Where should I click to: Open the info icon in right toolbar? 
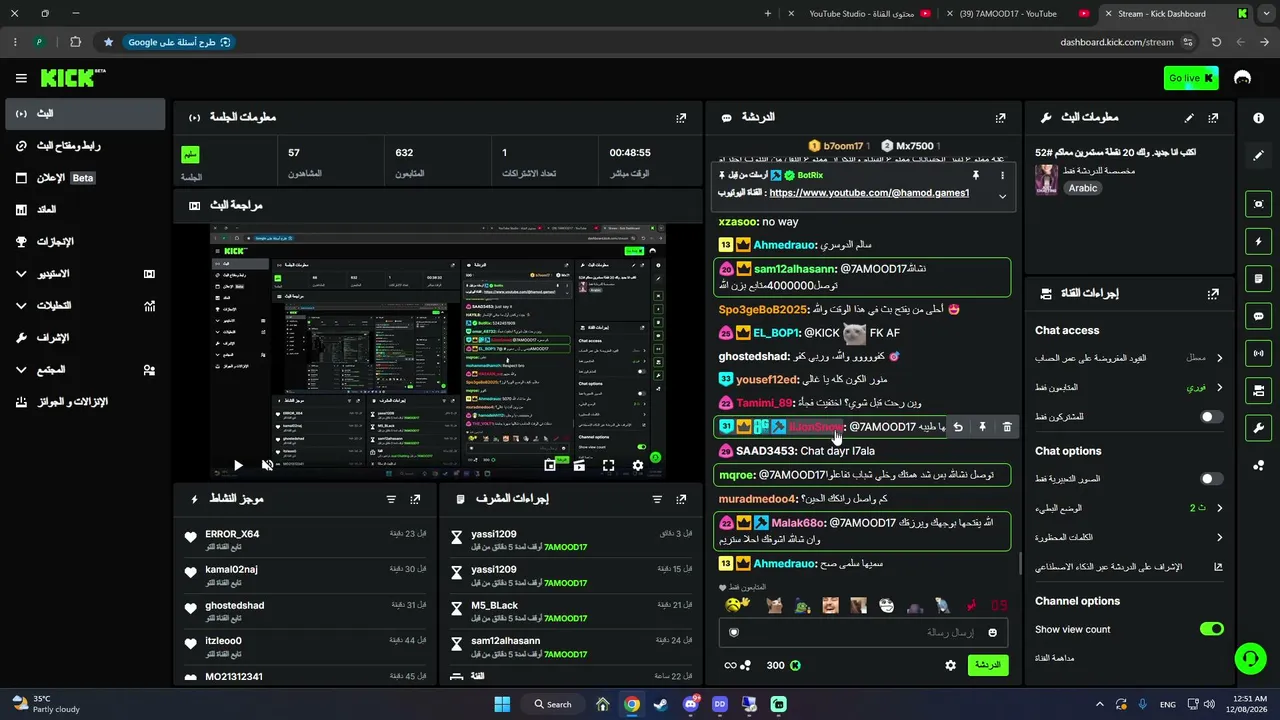[1259, 118]
